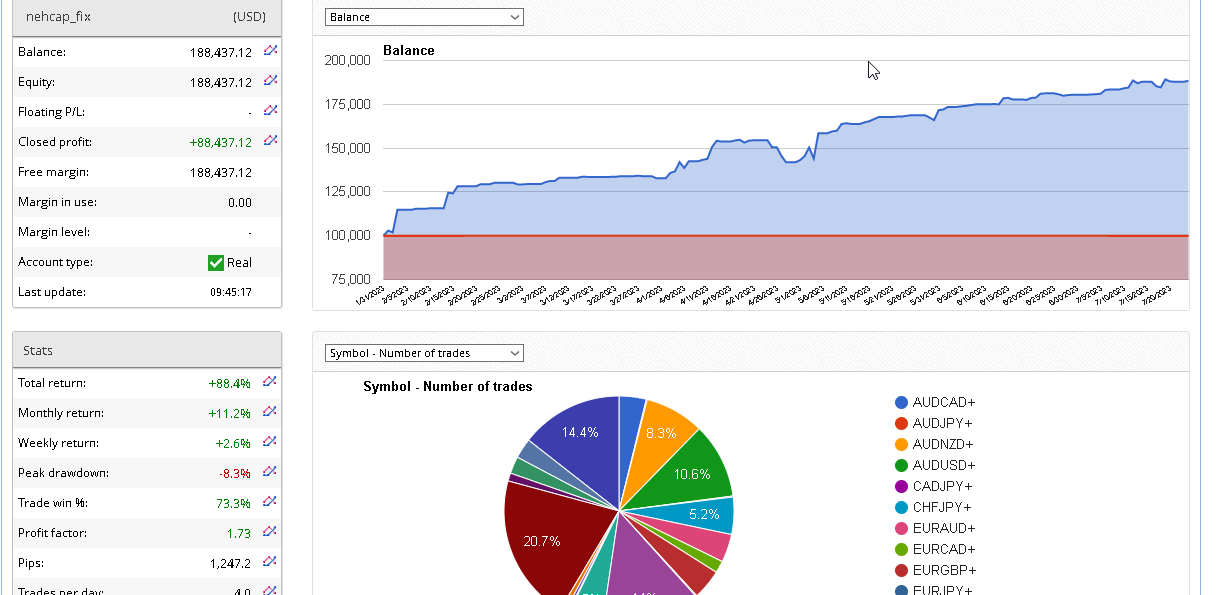Click the Peak drawdown chart icon
1227x595 pixels.
(x=270, y=471)
